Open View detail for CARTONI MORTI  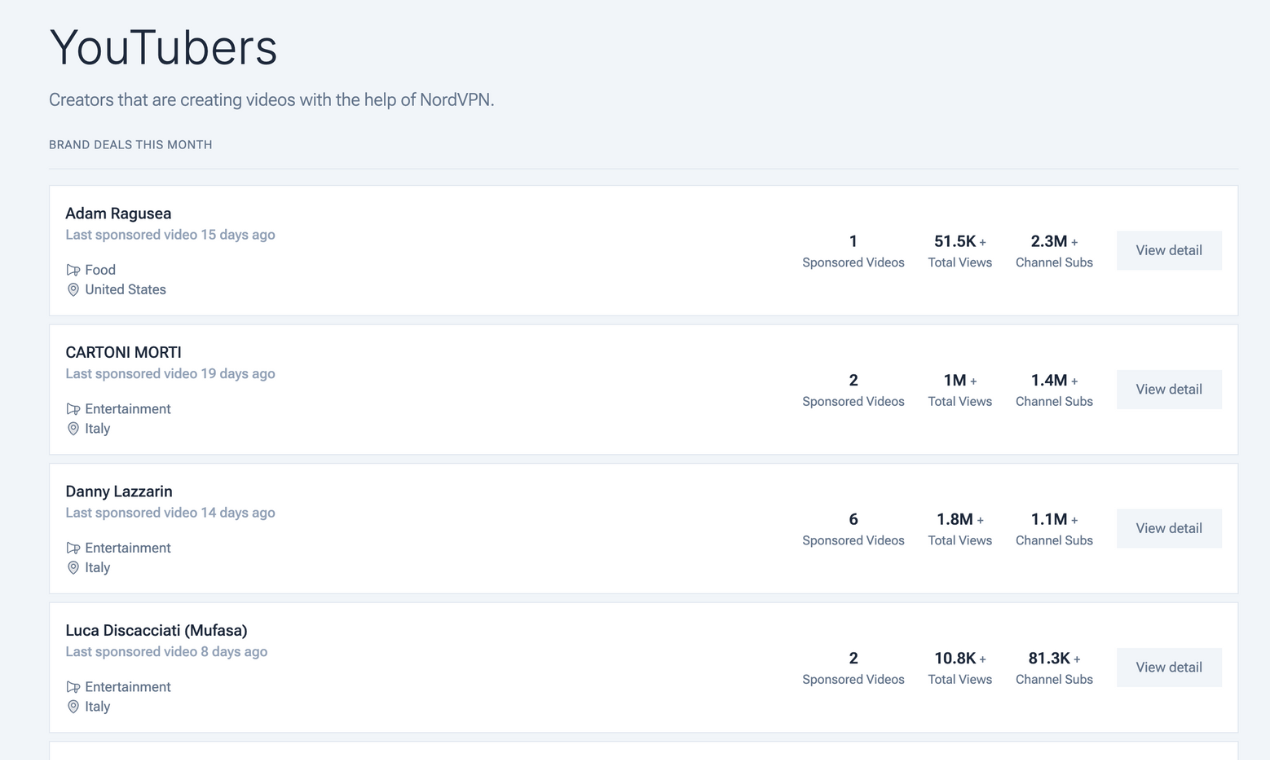click(1169, 389)
